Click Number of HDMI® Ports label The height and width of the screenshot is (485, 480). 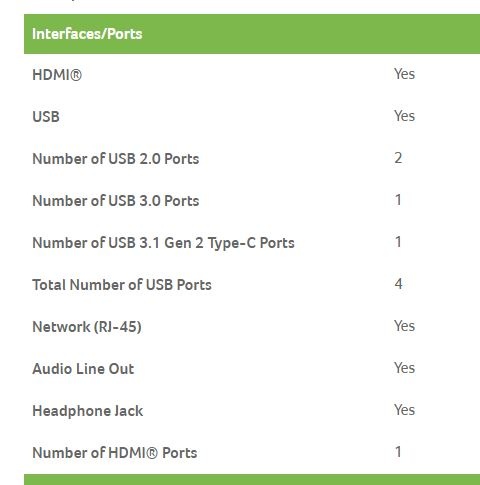point(115,453)
